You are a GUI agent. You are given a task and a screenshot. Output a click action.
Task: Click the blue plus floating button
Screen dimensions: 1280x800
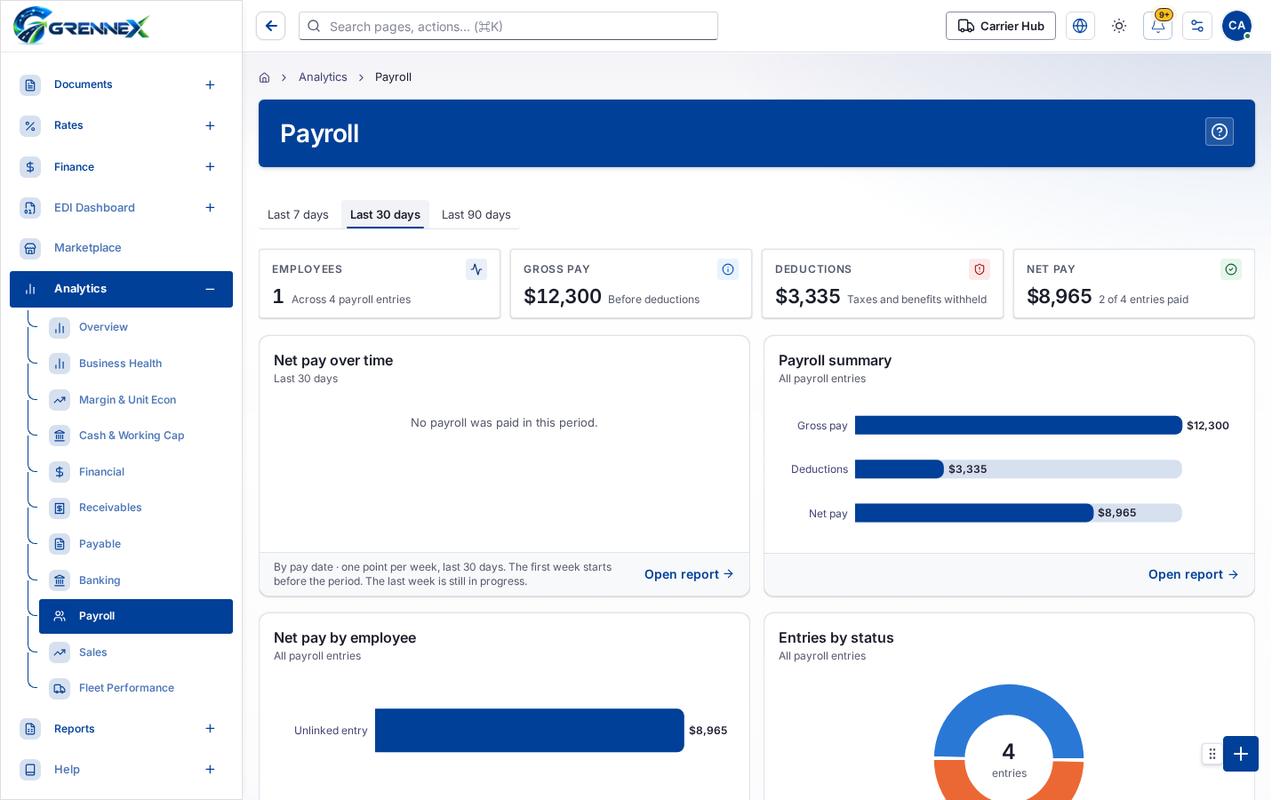[x=1240, y=754]
